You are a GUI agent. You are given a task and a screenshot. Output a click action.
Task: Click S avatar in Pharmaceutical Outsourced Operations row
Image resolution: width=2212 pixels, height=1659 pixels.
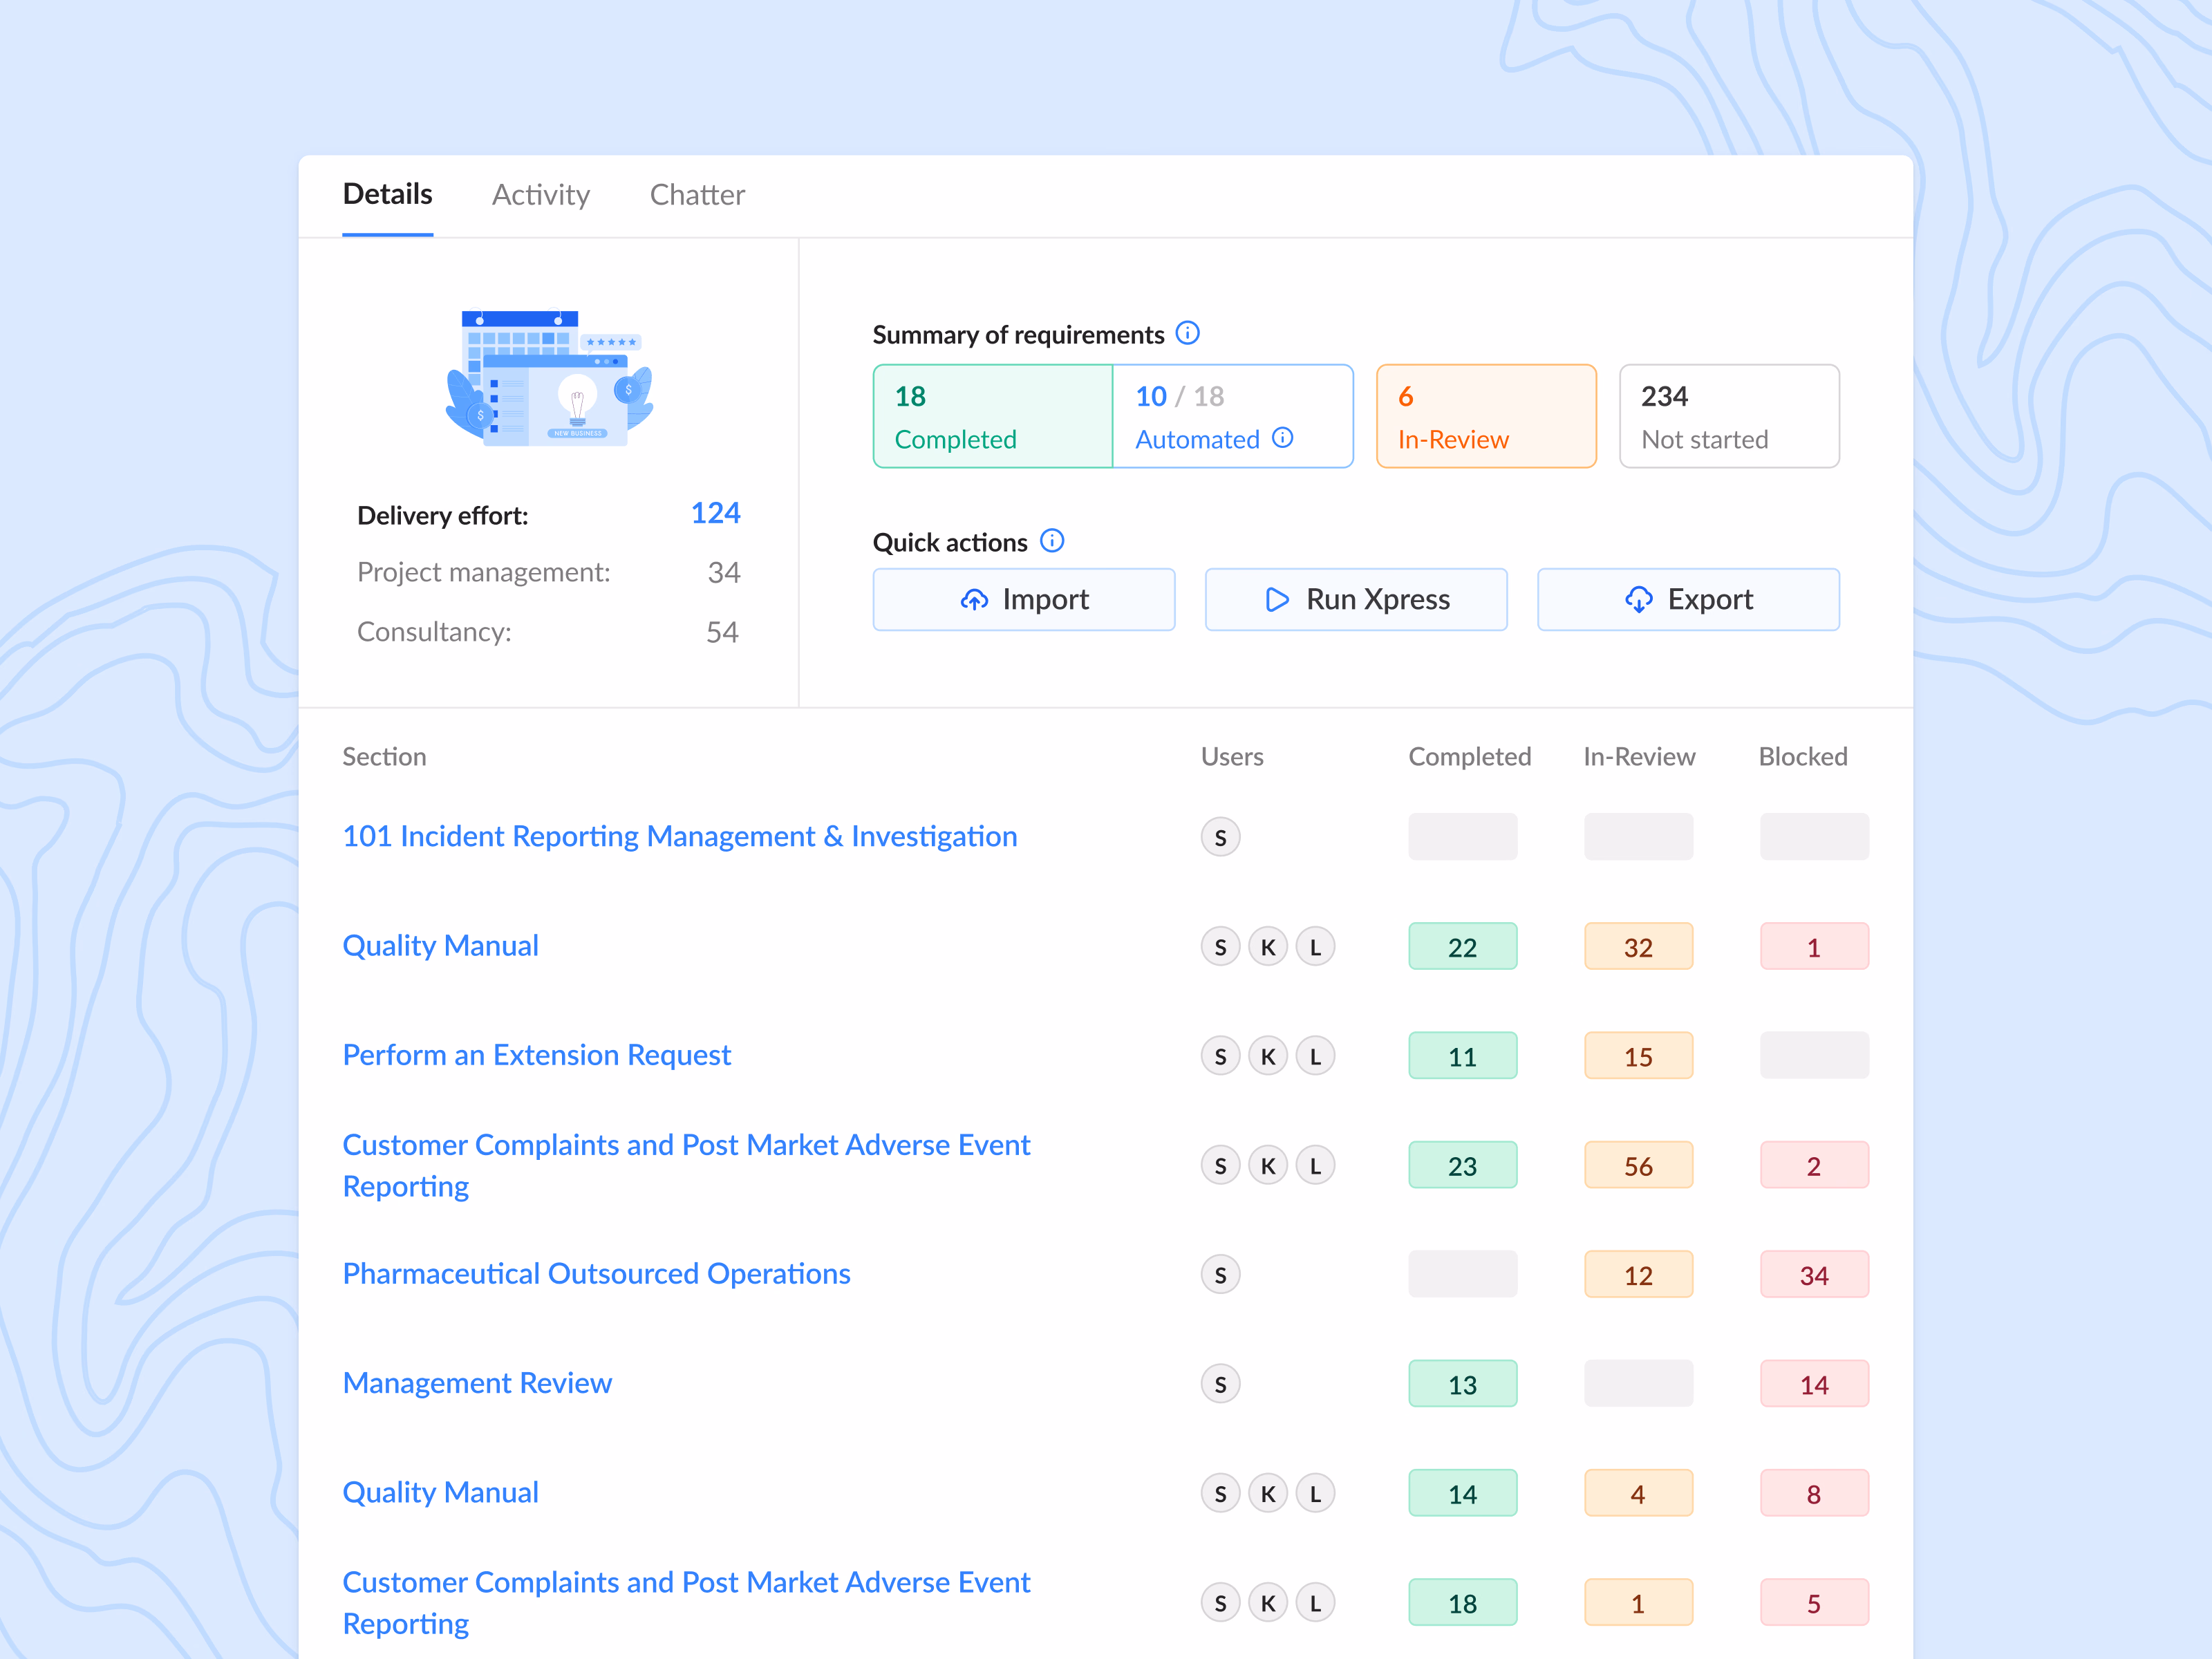click(x=1220, y=1275)
